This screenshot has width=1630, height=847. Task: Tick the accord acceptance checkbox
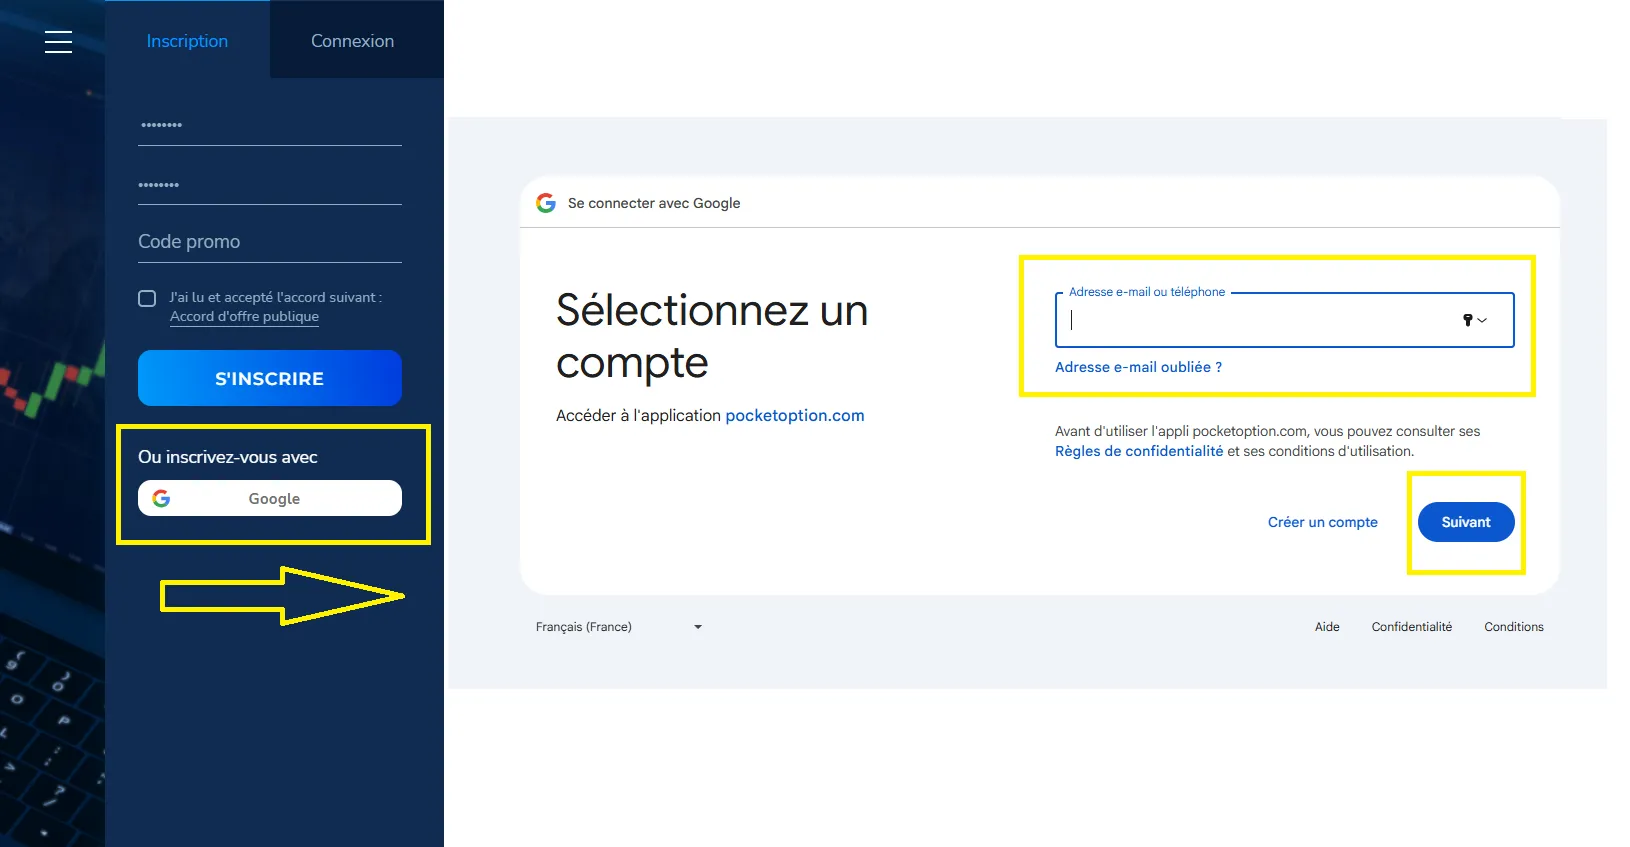[x=147, y=298]
